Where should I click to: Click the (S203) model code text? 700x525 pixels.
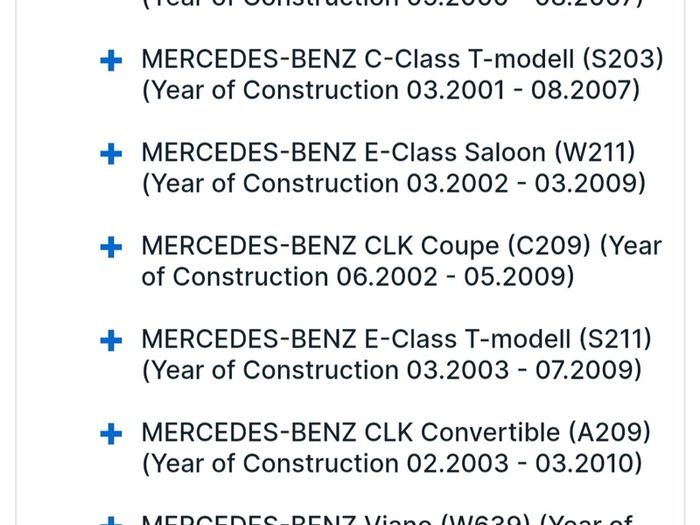pos(623,59)
